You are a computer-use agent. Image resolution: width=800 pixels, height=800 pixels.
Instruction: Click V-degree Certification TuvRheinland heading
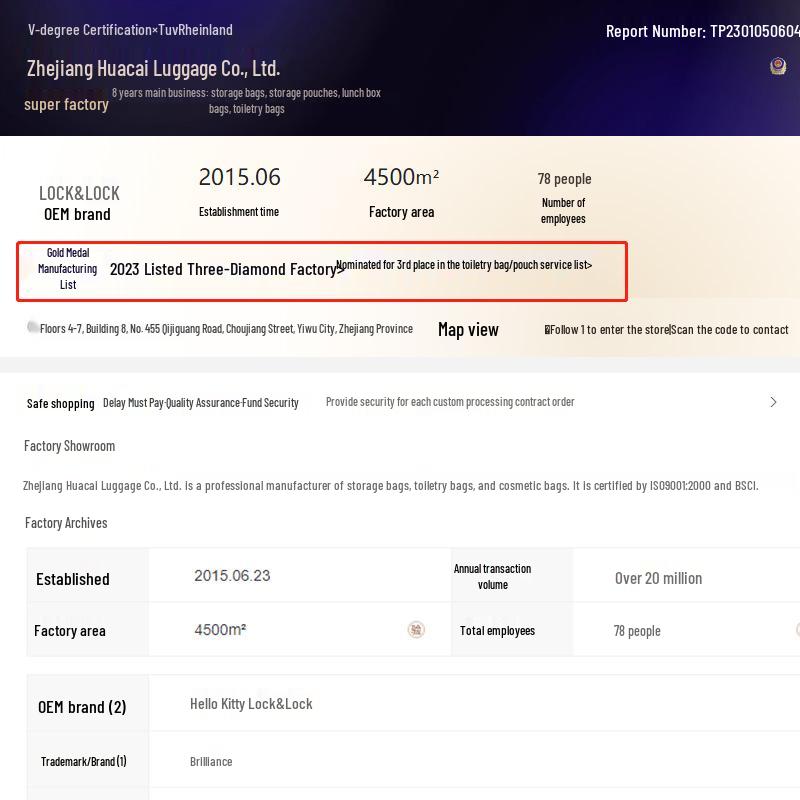pos(130,30)
